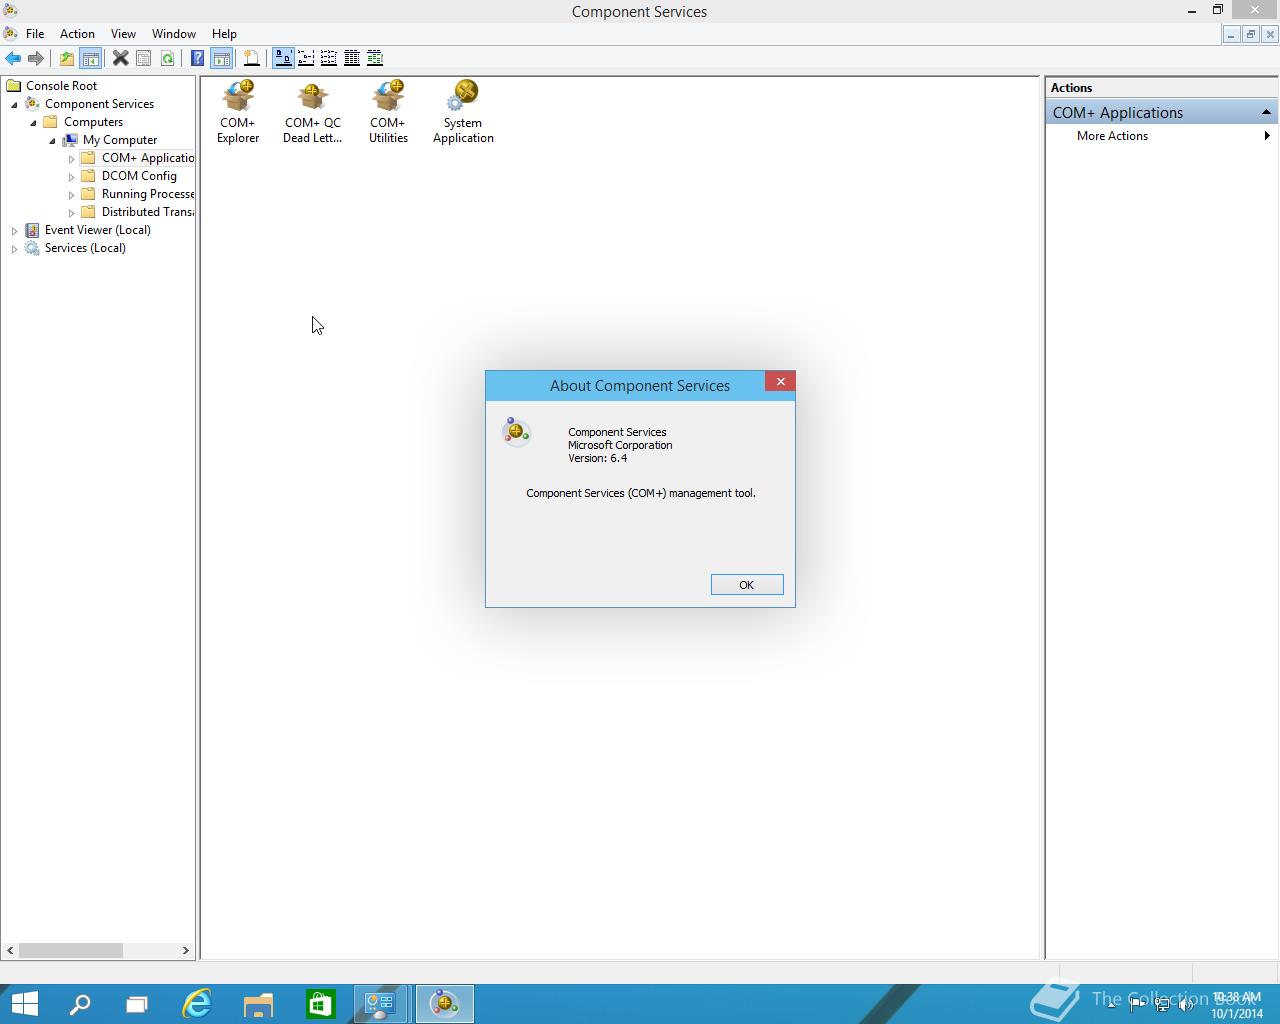Select Services (Local) in tree
This screenshot has width=1280, height=1024.
(85, 248)
